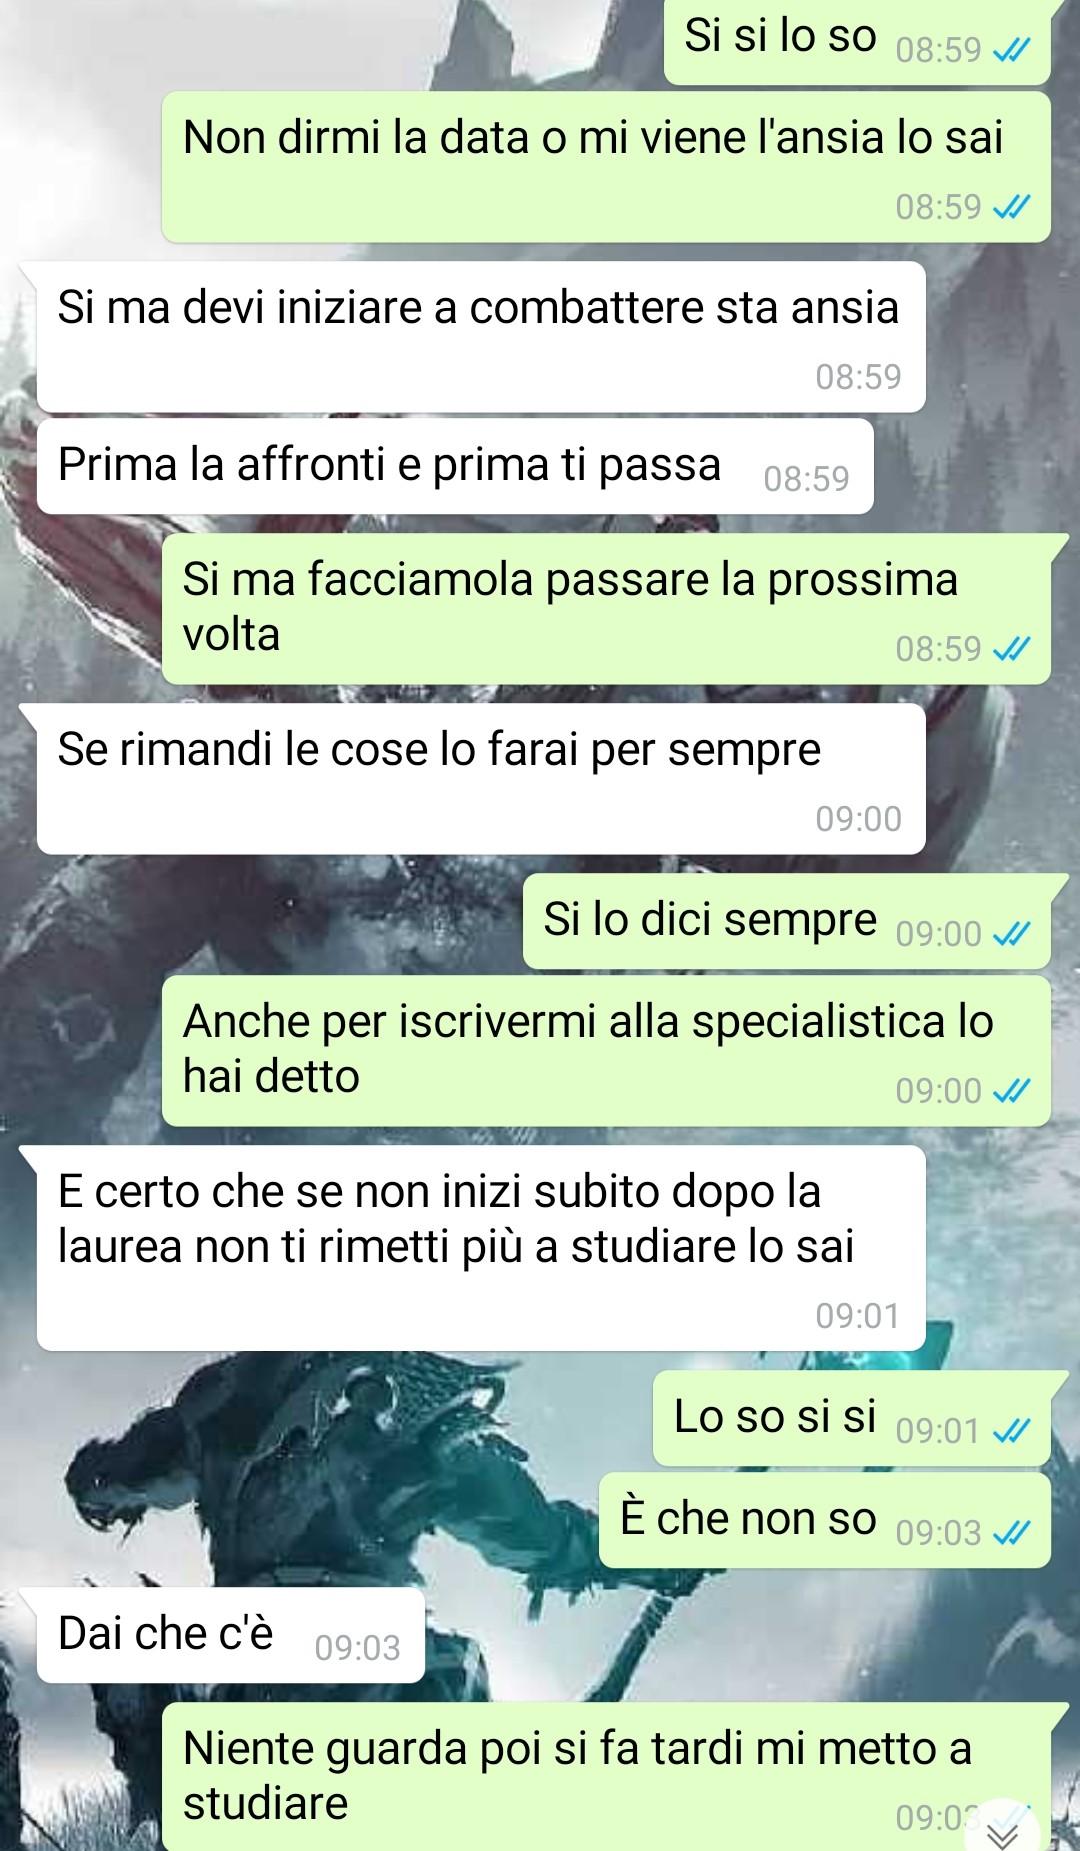Select the "Niente guarda poi si fa tardi" message
Viewport: 1080px width, 1851px height.
[606, 1777]
